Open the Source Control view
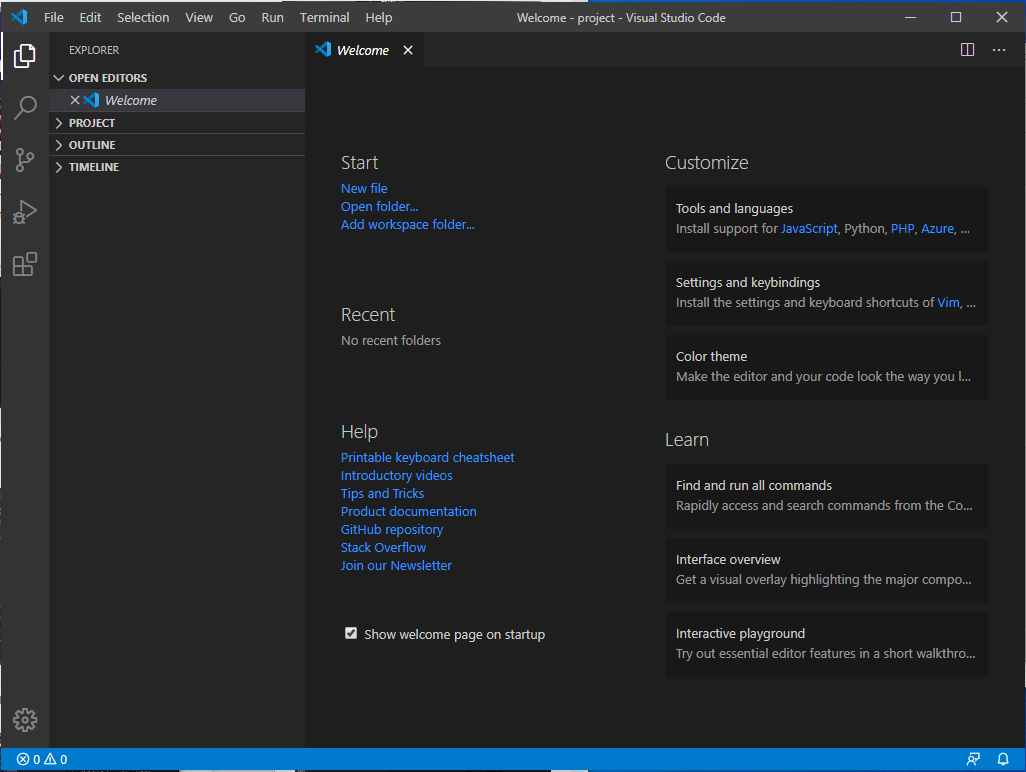This screenshot has width=1026, height=772. [25, 160]
